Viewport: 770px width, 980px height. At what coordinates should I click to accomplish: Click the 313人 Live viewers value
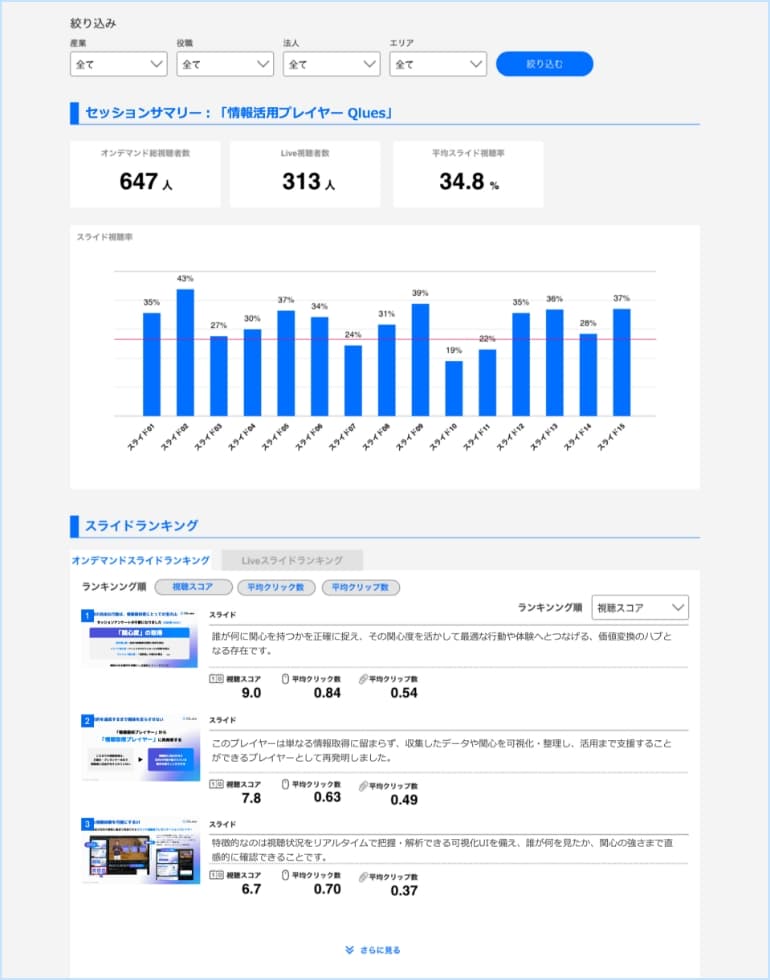click(x=308, y=181)
